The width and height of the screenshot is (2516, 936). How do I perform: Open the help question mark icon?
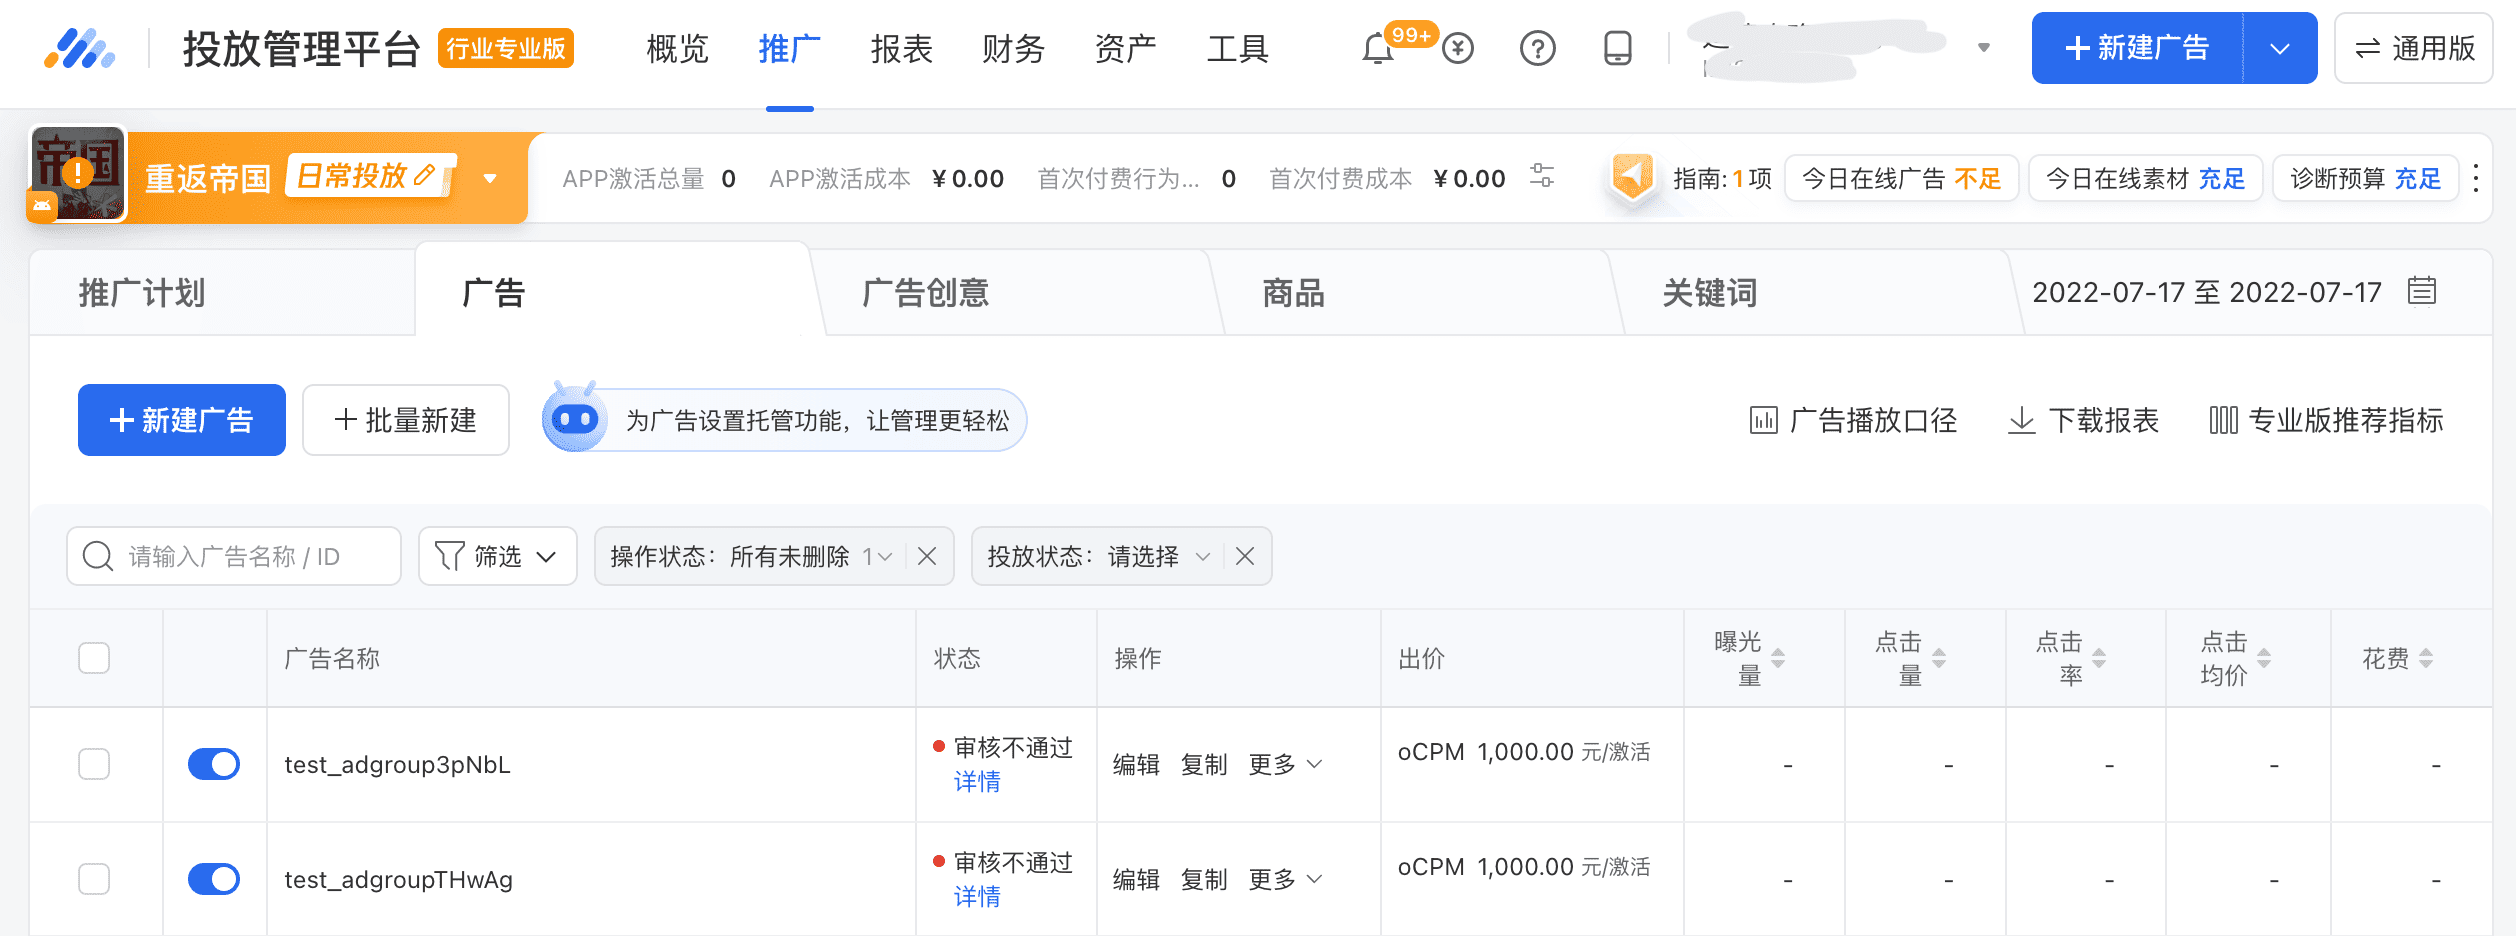coord(1537,49)
